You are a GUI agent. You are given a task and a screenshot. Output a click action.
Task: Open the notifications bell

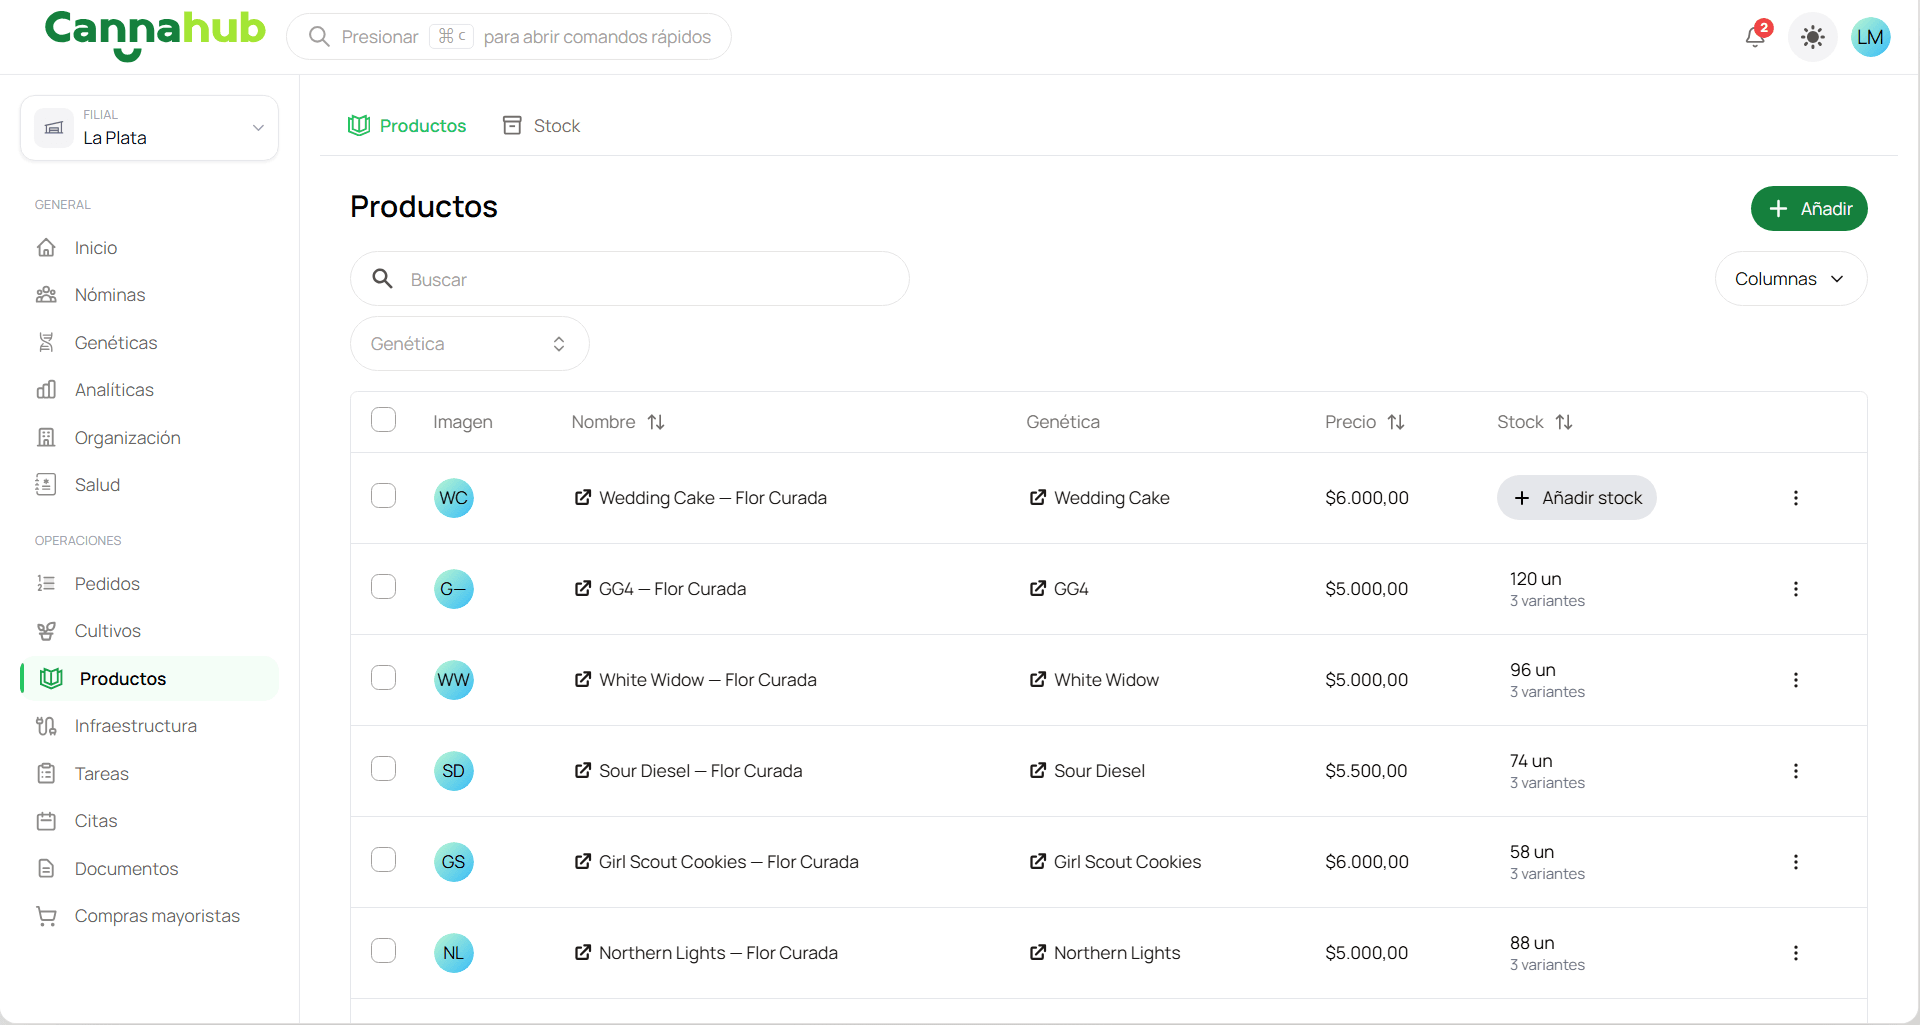click(x=1756, y=36)
